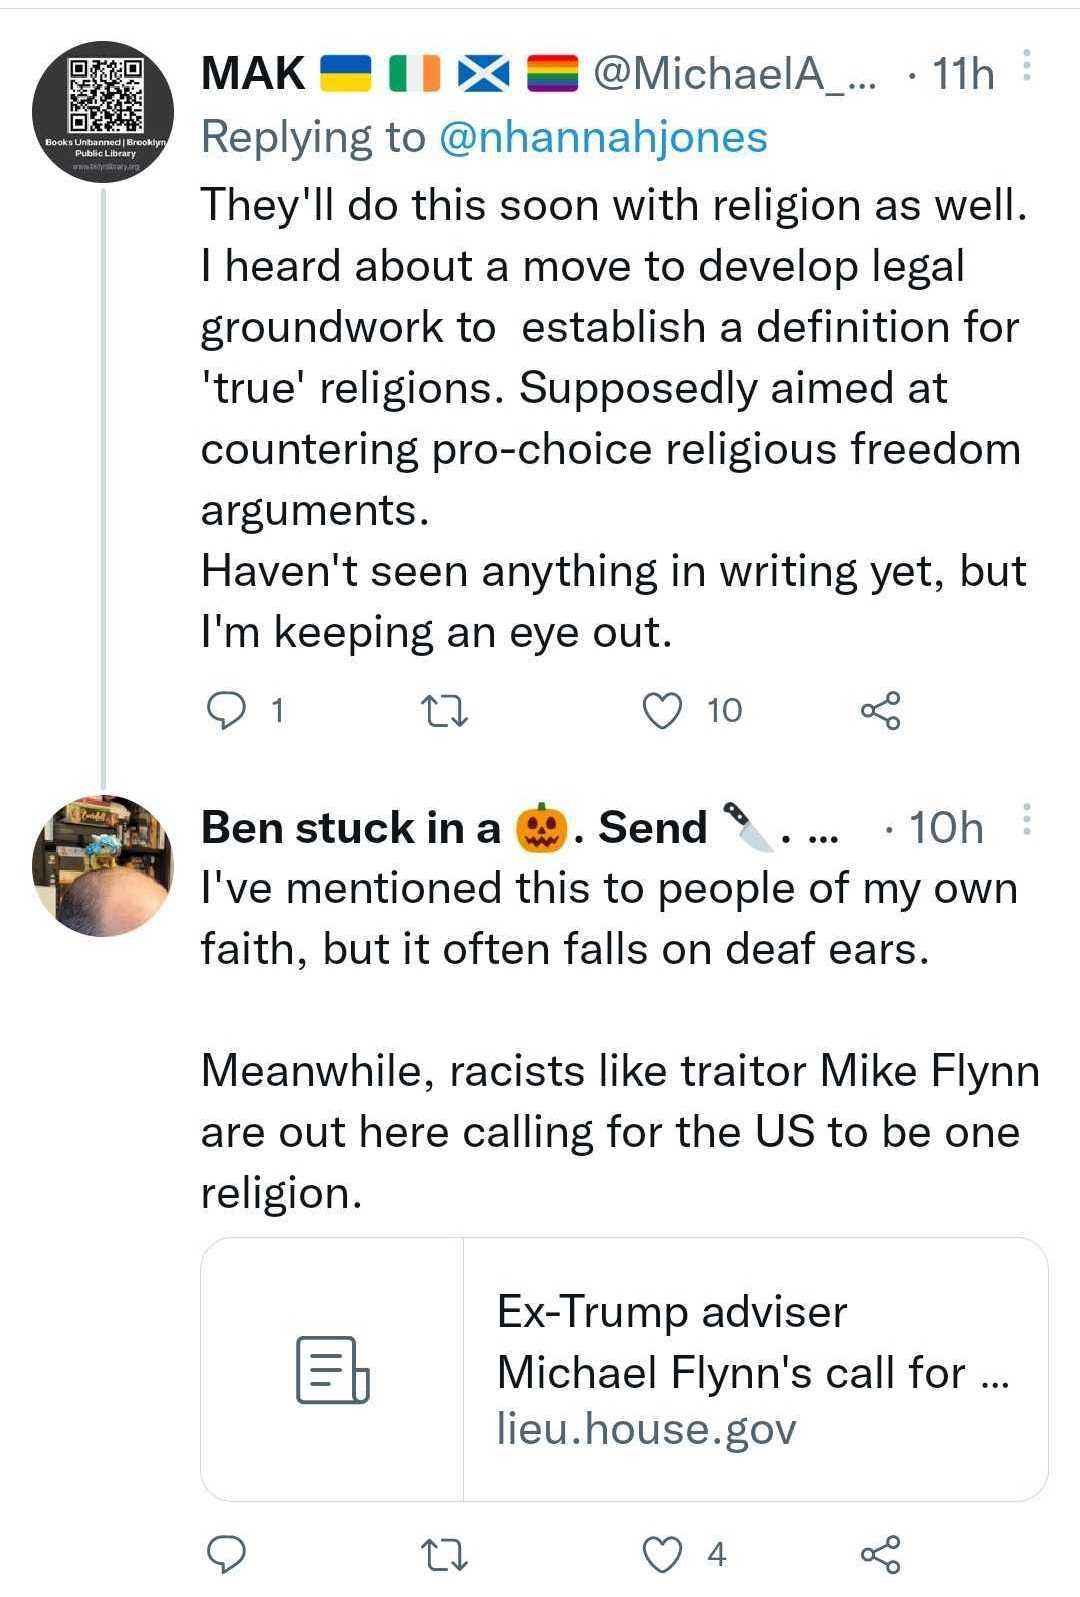Open MAK's QR code profile picture

(103, 112)
